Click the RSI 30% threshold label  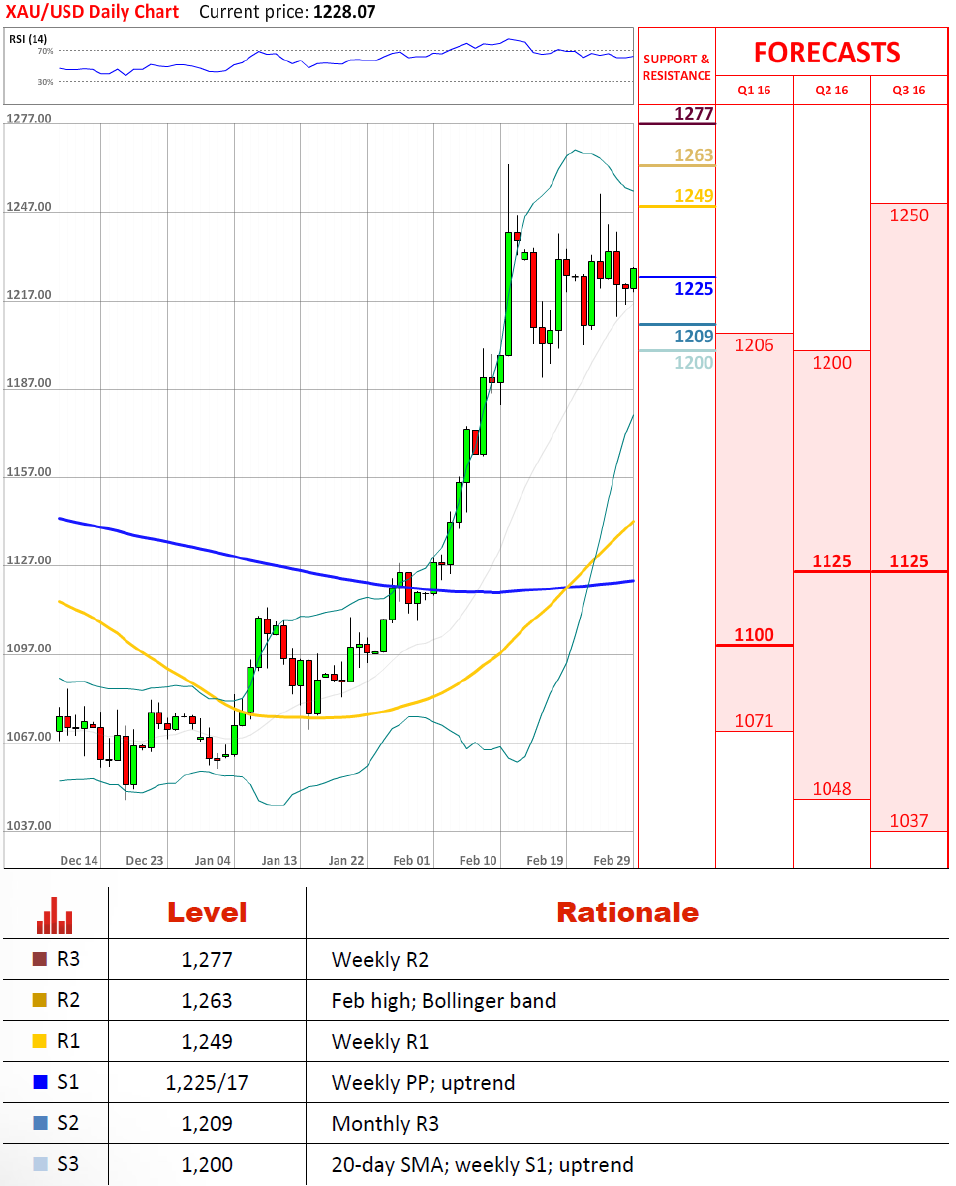45,82
